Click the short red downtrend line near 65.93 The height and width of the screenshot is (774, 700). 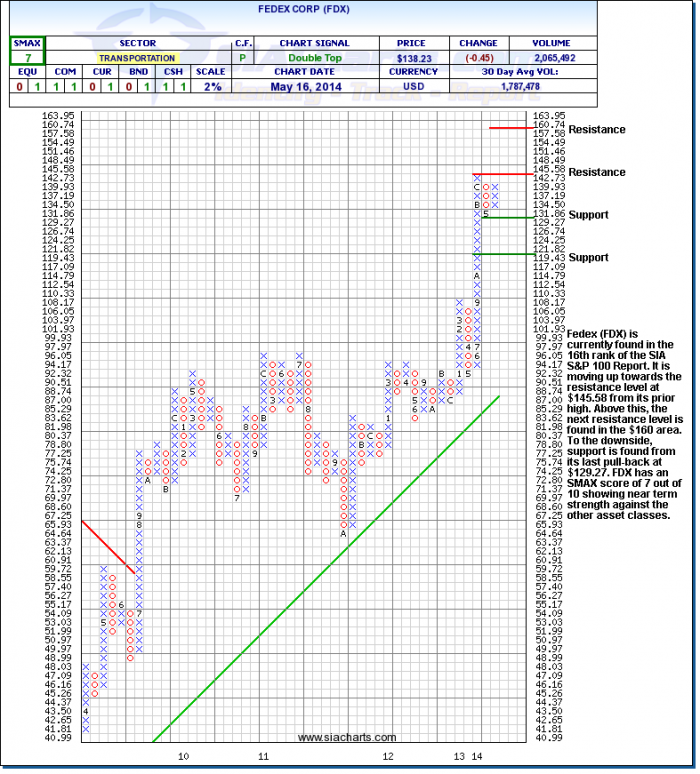coord(107,546)
